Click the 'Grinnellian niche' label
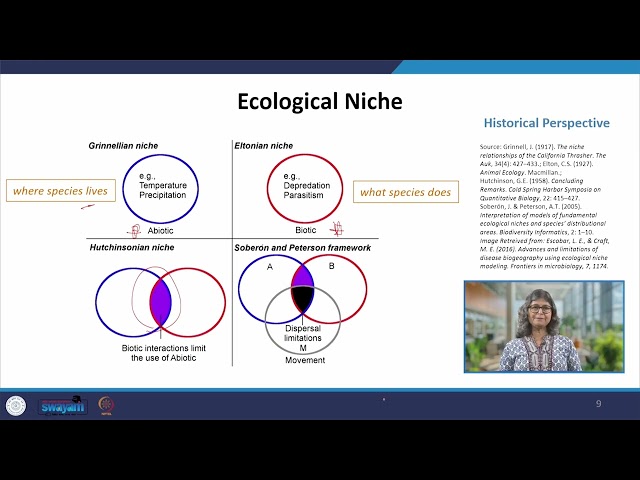Screen dimensions: 640x480 123,146
